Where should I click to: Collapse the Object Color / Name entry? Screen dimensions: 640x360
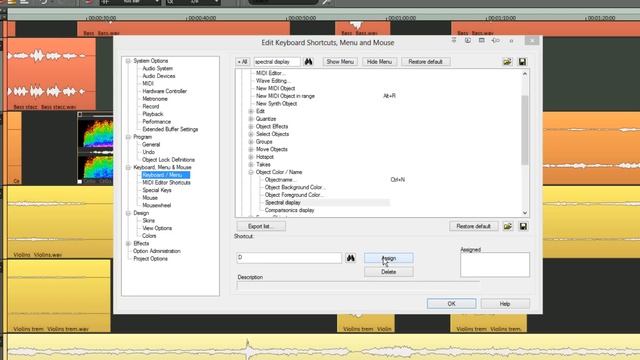click(x=251, y=172)
